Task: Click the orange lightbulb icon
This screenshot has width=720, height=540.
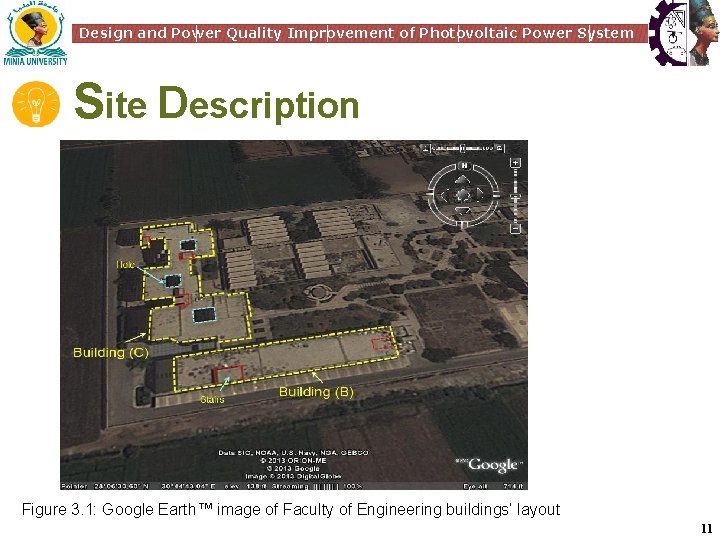Action: pyautogui.click(x=36, y=104)
